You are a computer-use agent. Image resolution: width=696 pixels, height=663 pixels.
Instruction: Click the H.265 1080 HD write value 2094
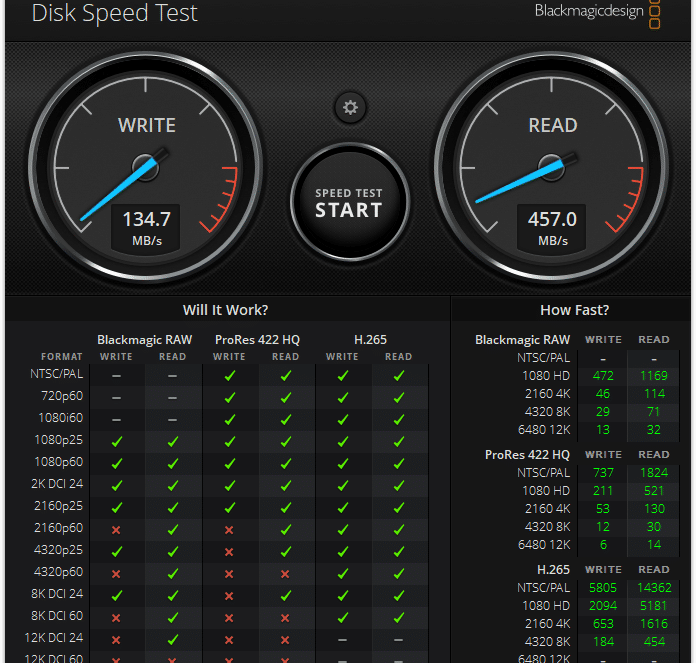[603, 606]
